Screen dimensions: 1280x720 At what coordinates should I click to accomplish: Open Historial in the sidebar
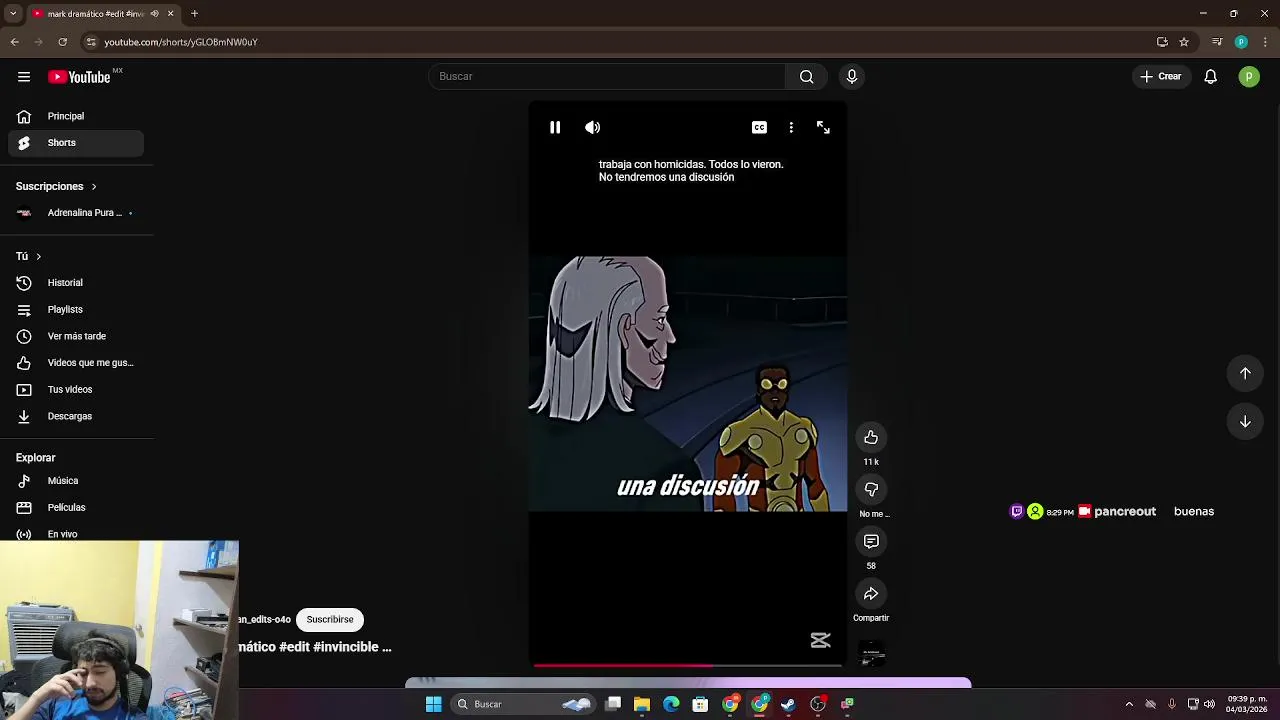[x=76, y=283]
